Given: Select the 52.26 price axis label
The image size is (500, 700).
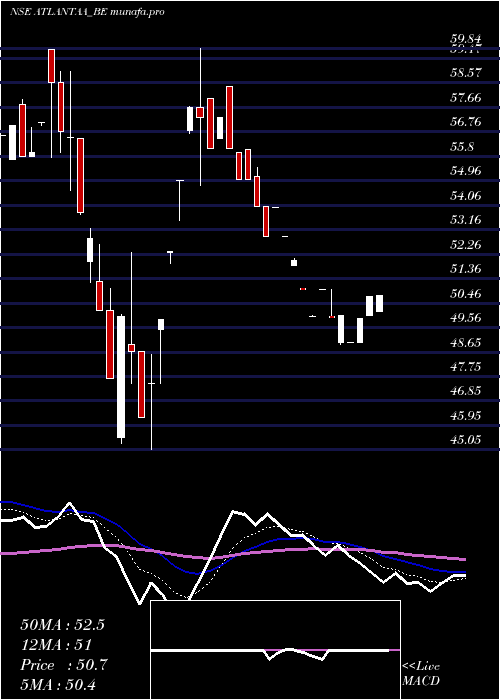Looking at the screenshot, I should pos(466,245).
